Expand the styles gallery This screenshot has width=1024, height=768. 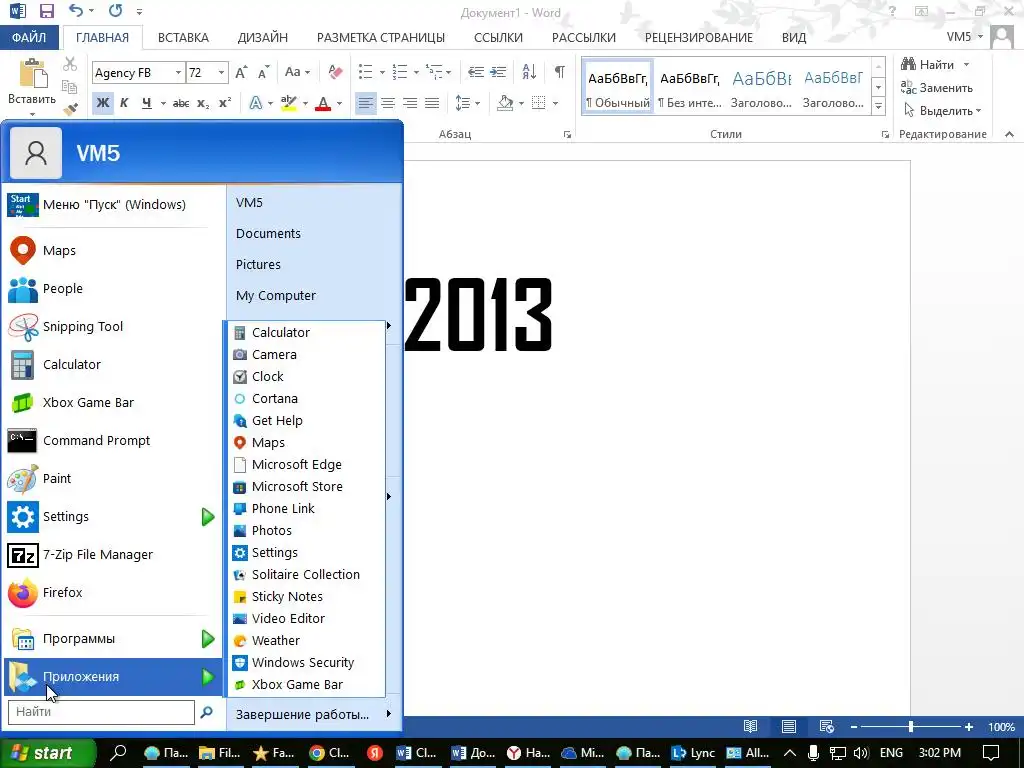coord(879,106)
